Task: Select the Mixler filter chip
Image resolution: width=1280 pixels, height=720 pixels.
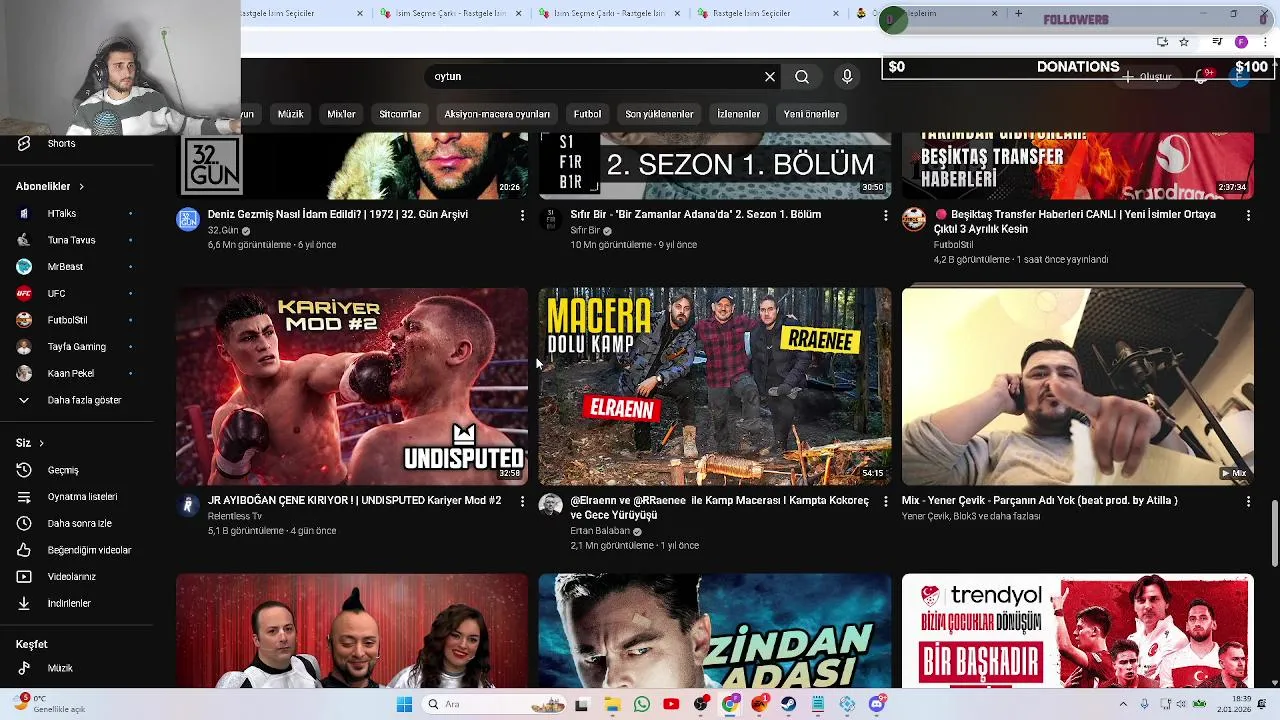Action: 341,114
